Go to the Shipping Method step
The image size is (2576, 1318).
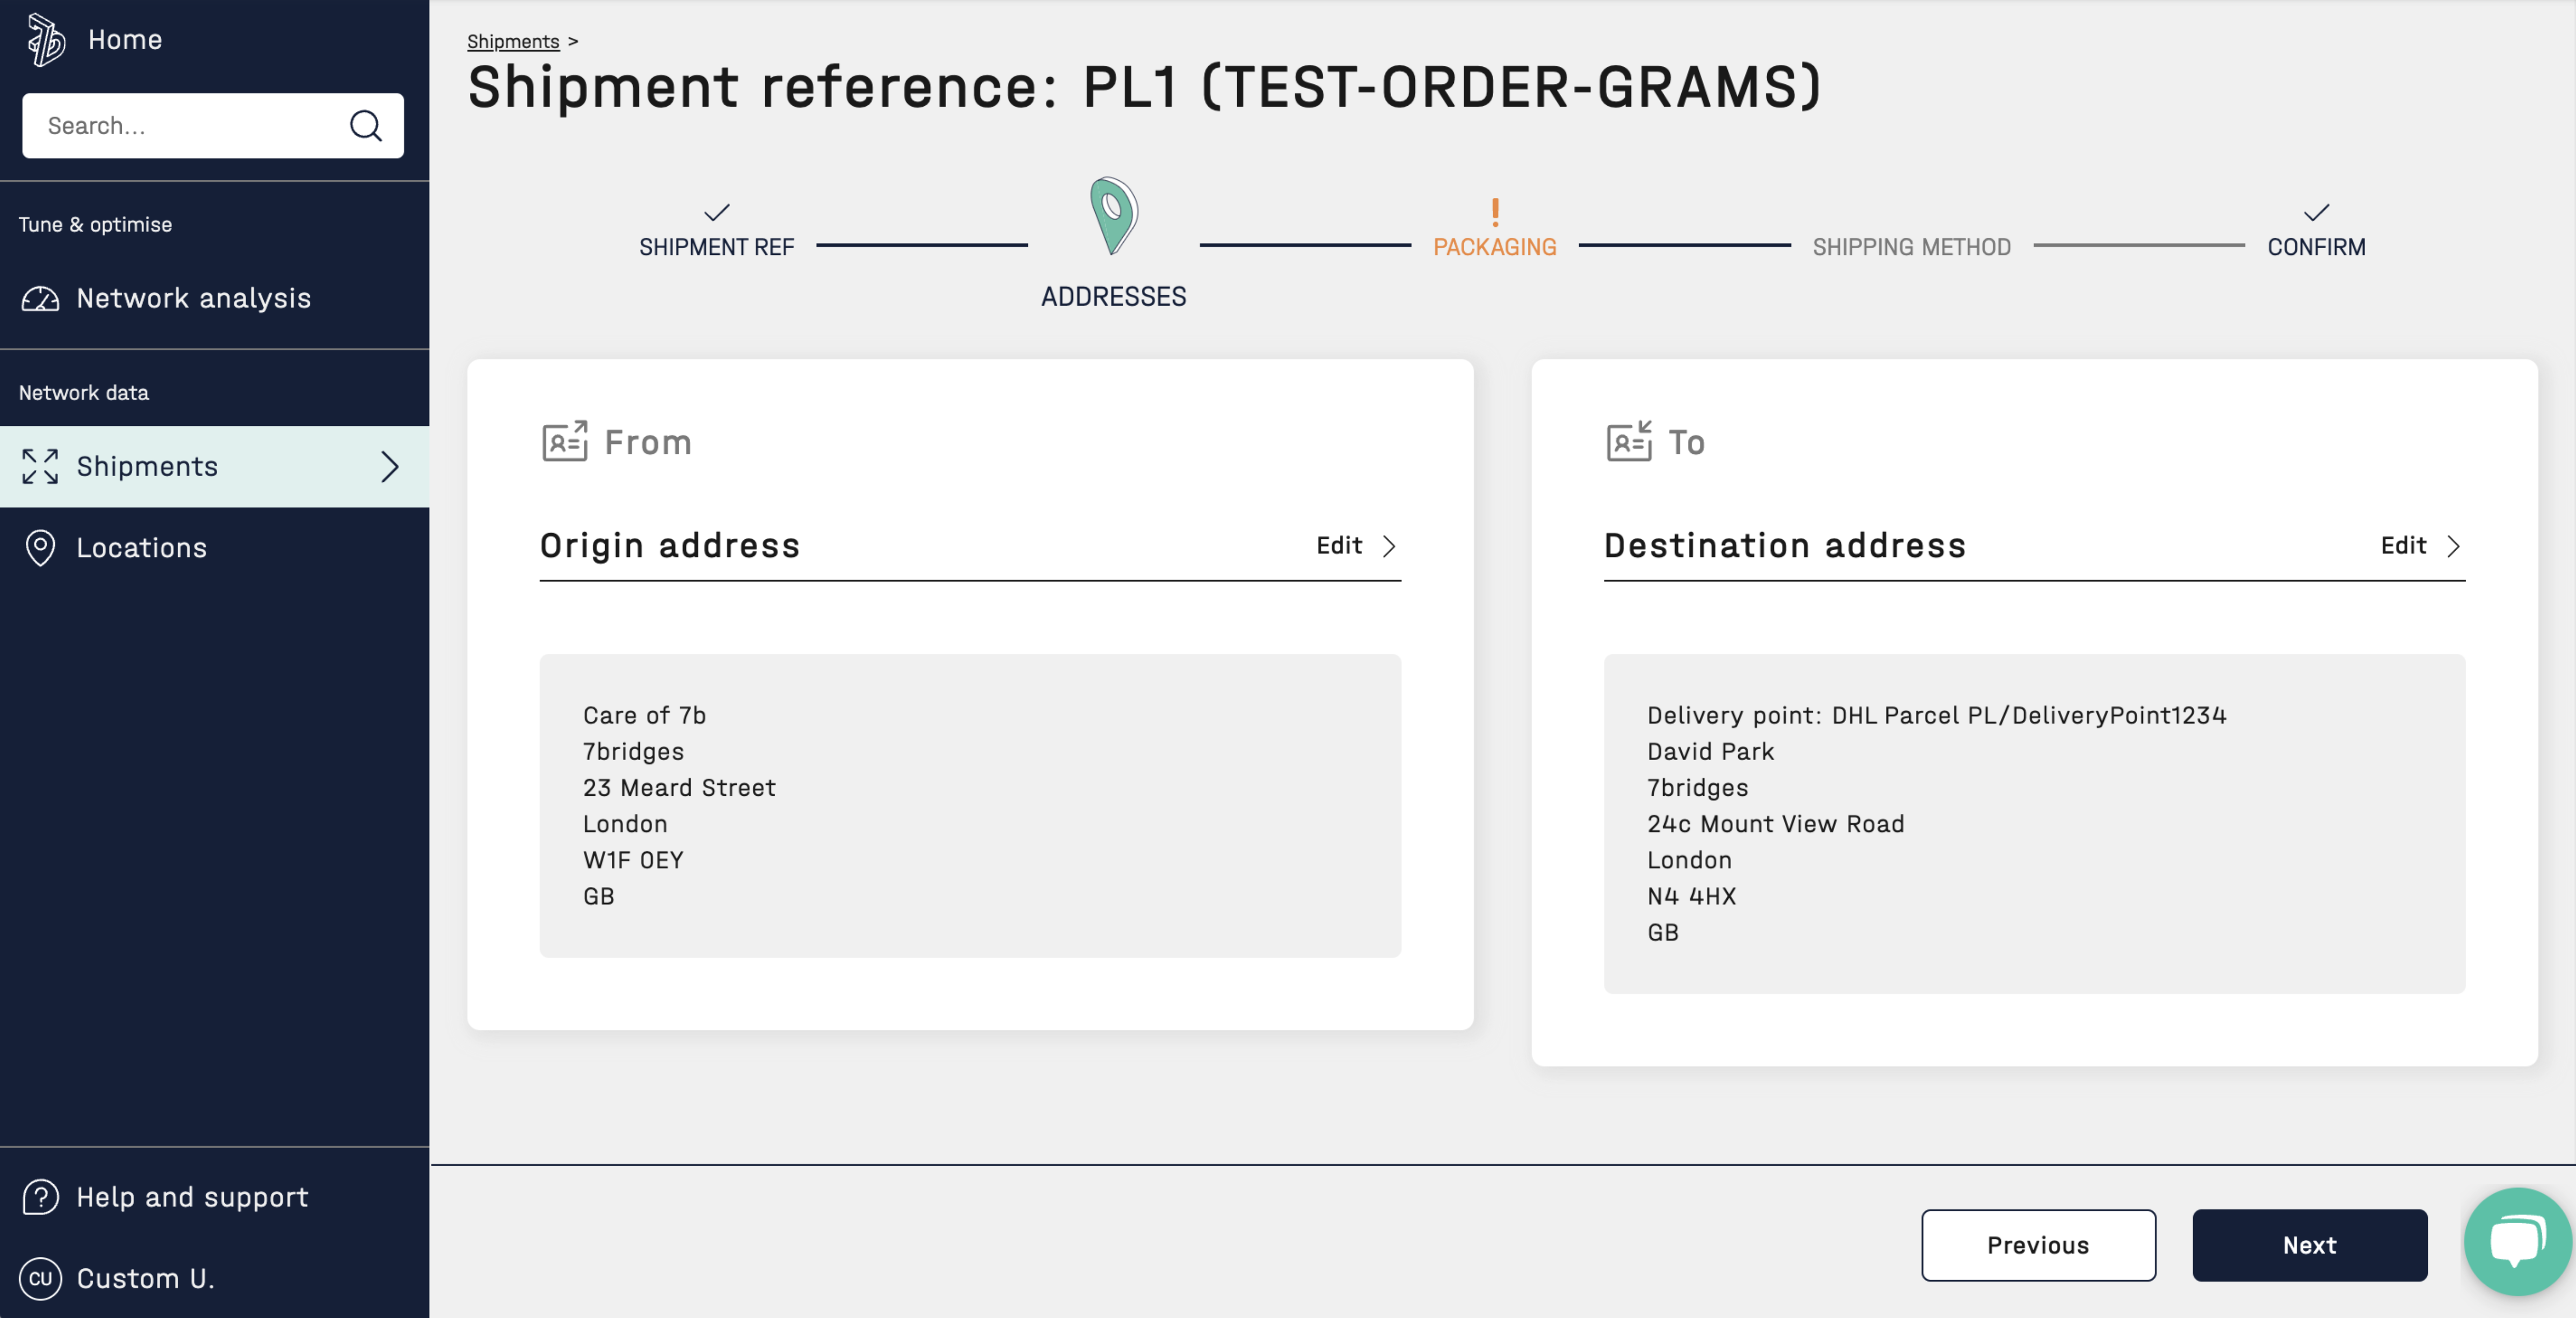pos(1911,246)
